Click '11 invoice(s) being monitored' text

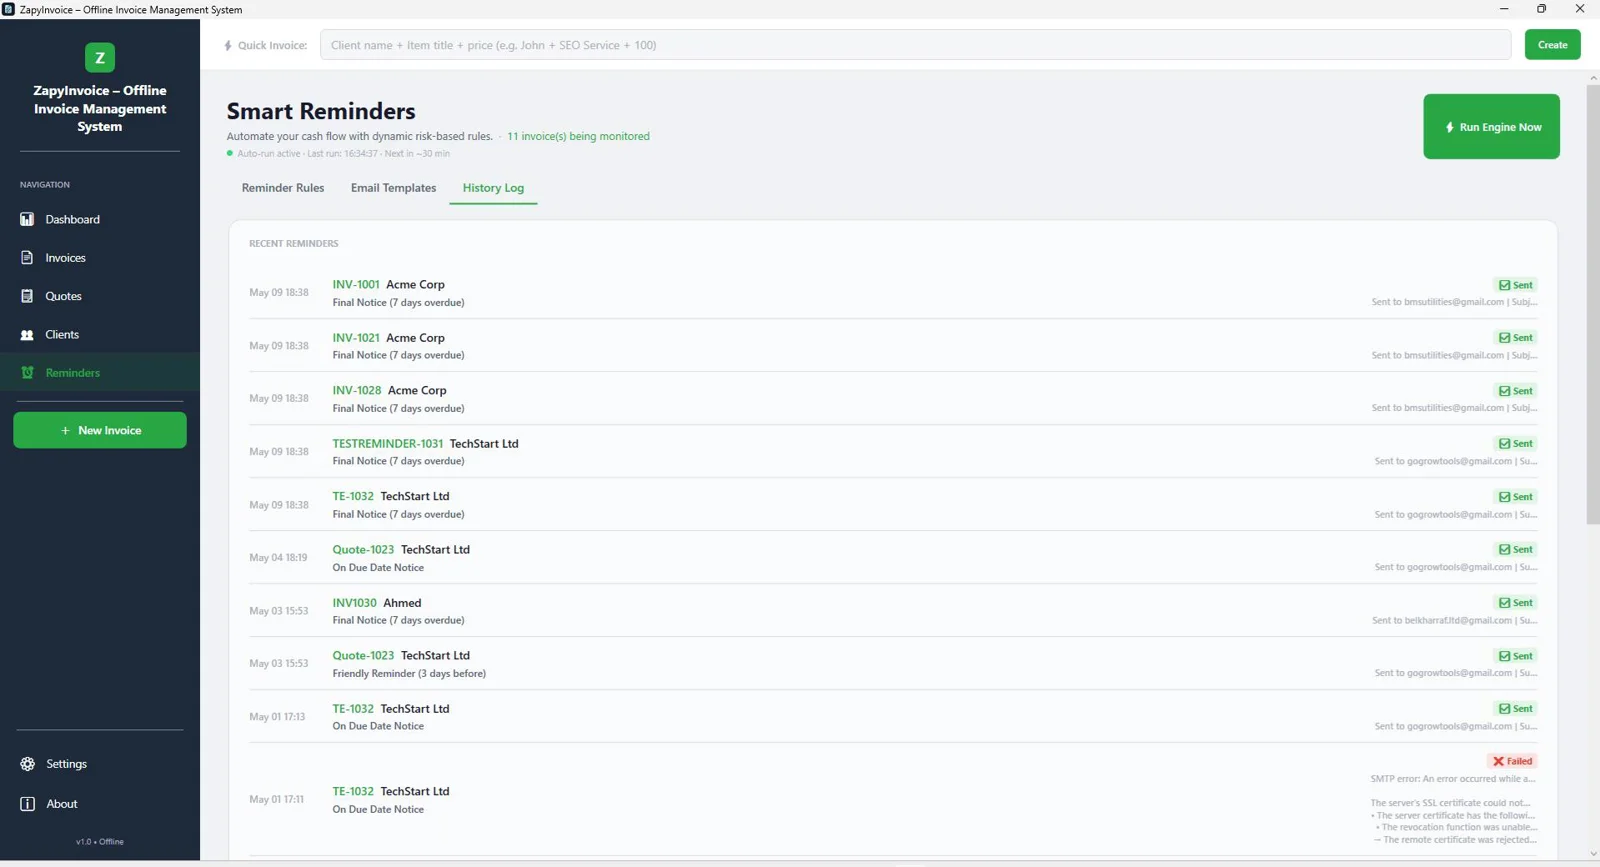tap(578, 136)
